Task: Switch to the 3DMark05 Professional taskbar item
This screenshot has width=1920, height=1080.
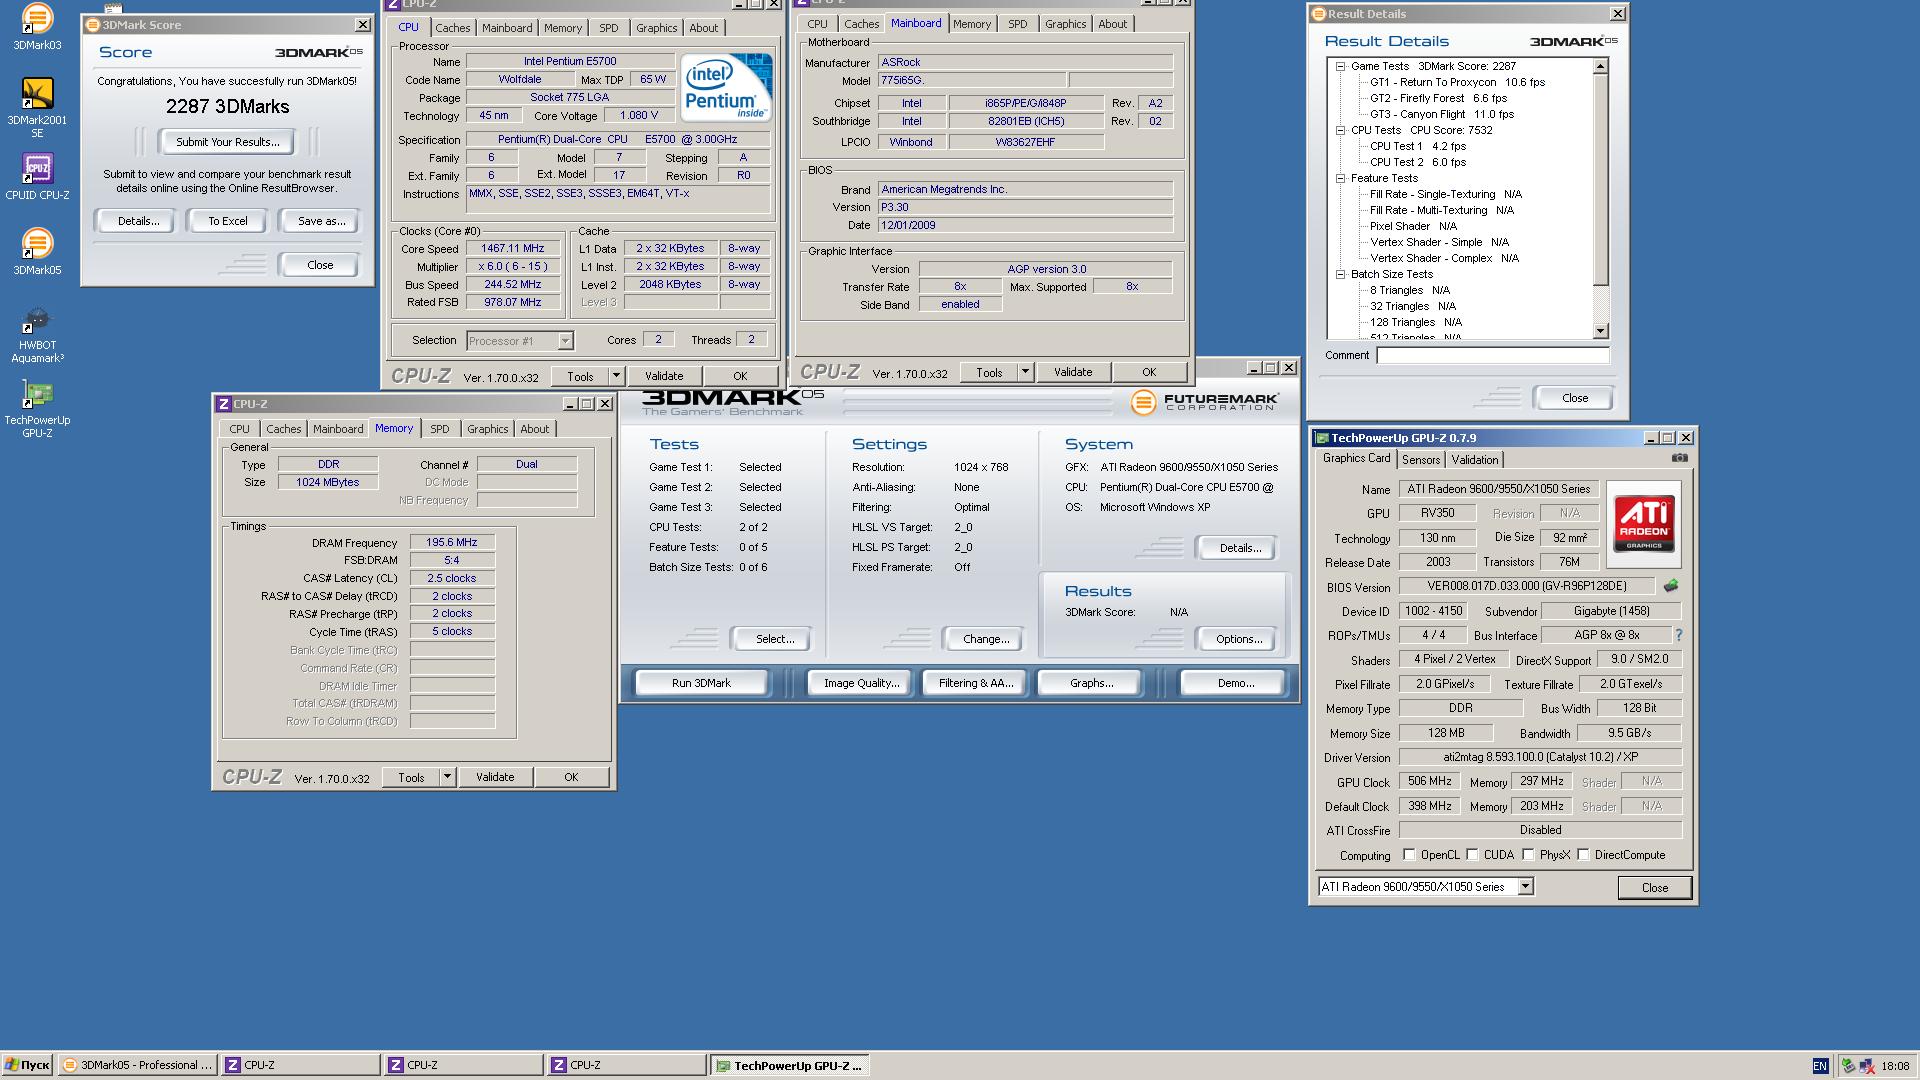Action: coord(138,1065)
